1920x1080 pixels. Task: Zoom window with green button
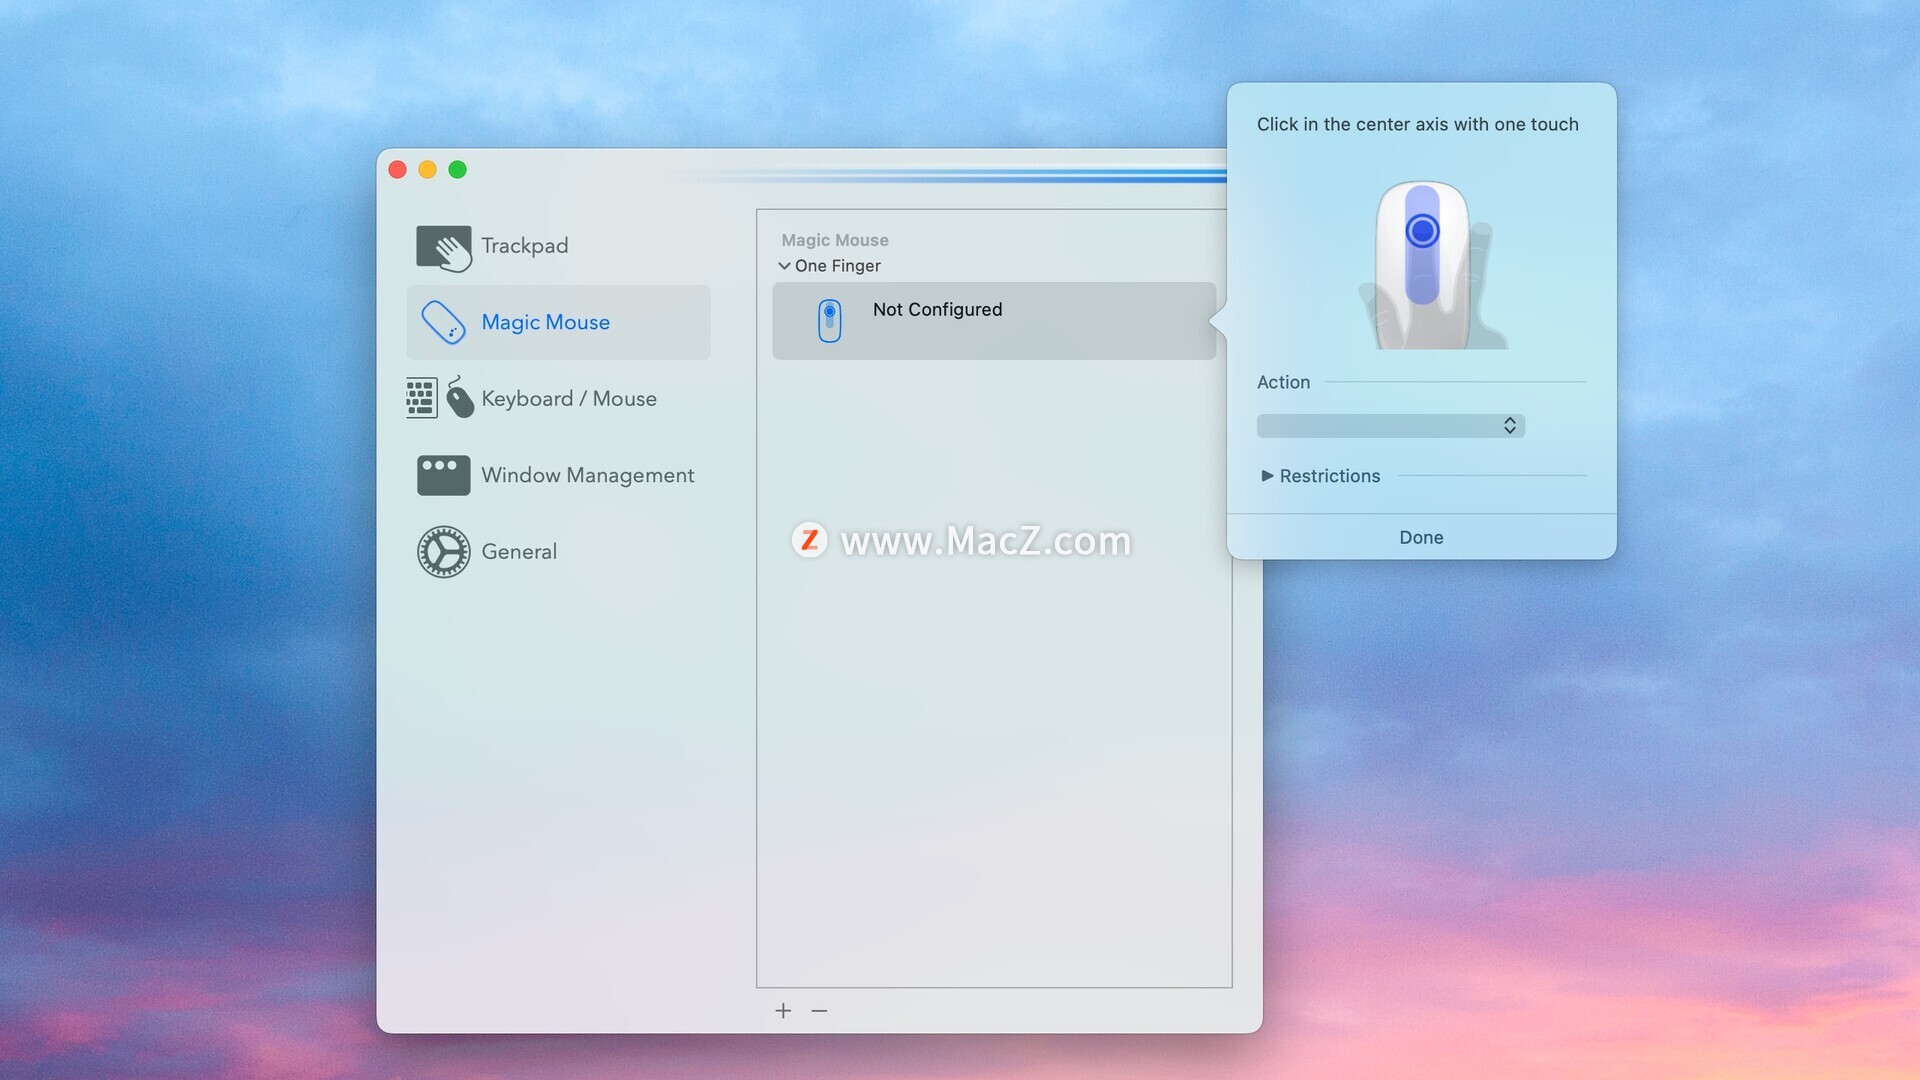457,170
